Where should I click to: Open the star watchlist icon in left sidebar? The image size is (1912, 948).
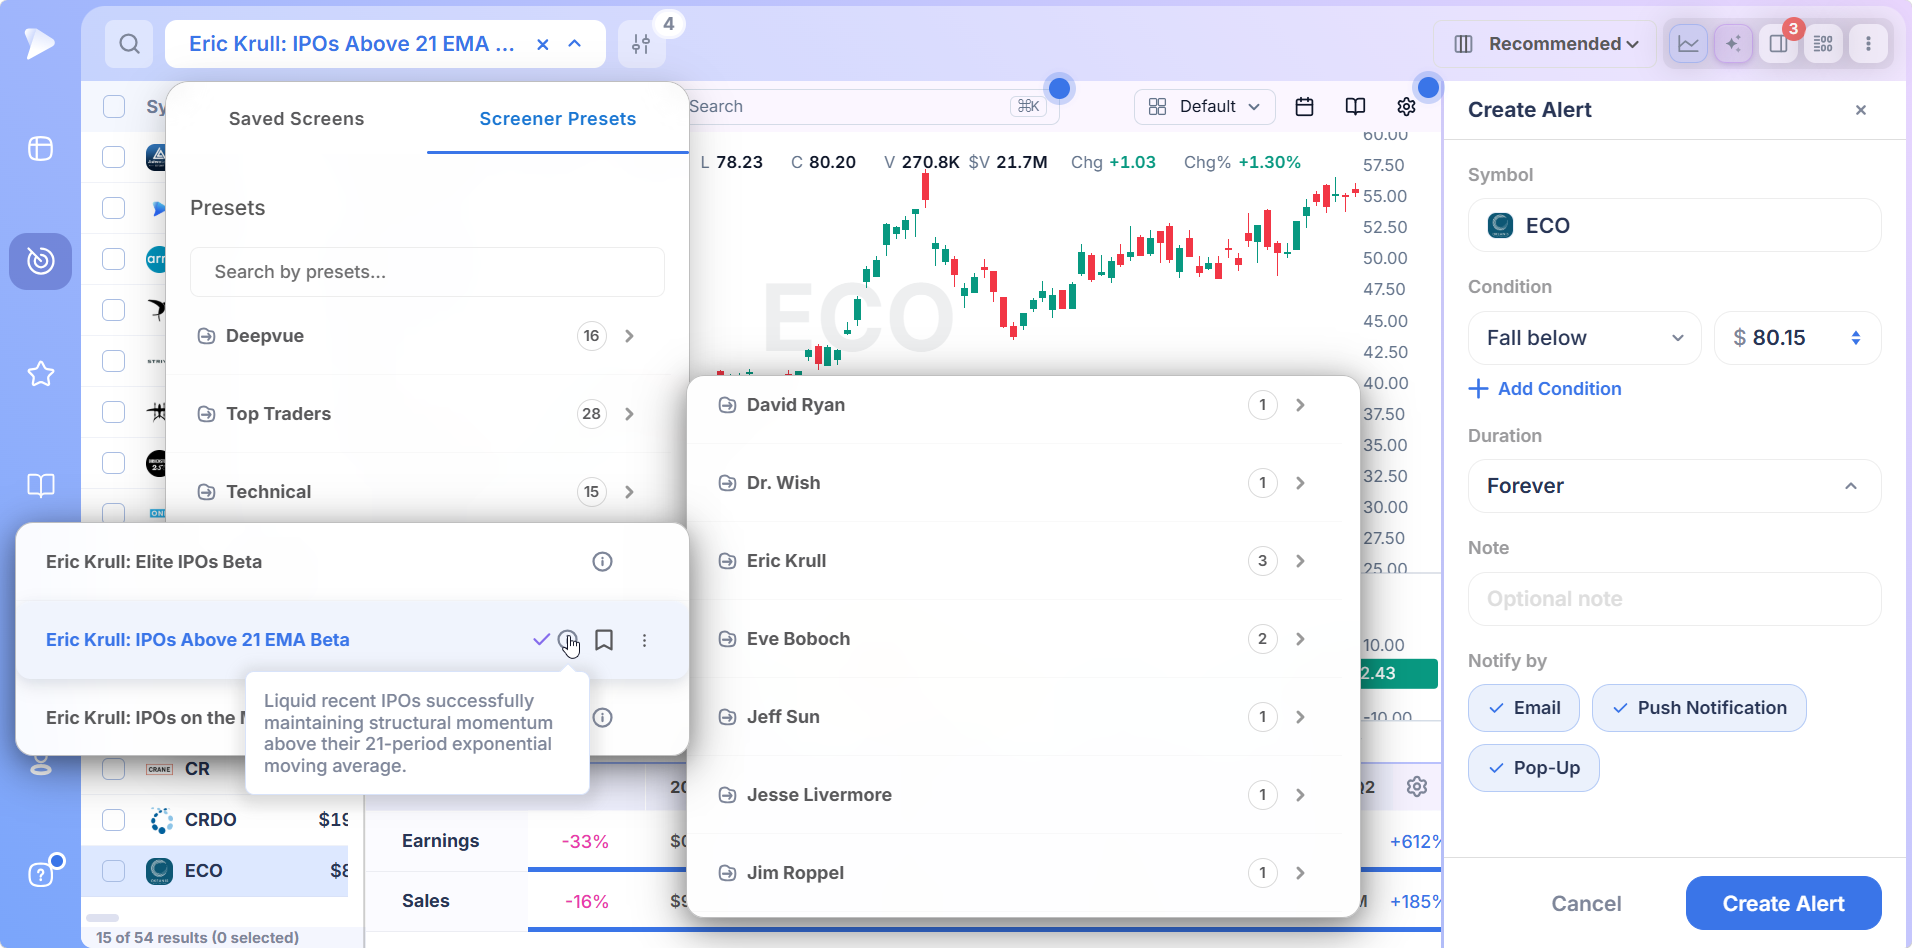40,374
